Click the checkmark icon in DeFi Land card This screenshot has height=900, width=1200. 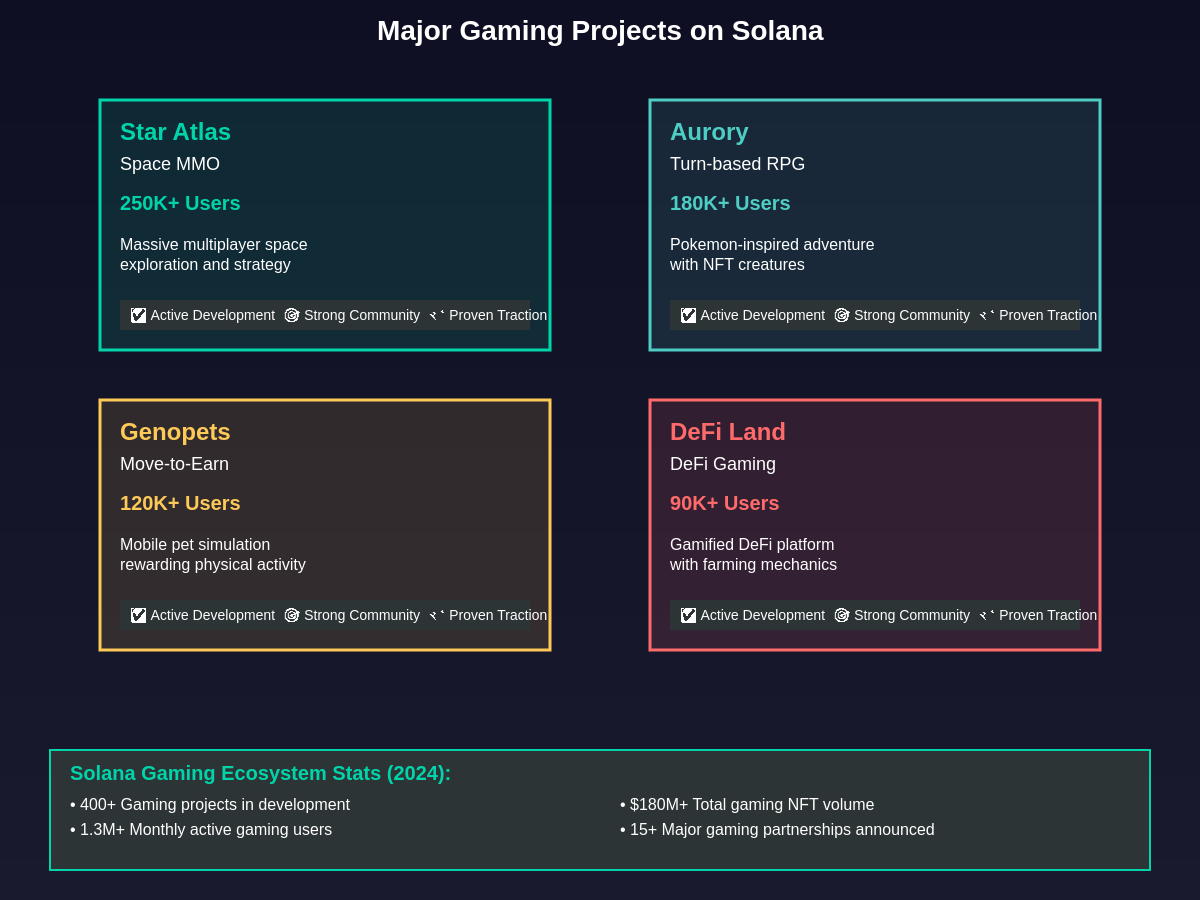(x=688, y=615)
